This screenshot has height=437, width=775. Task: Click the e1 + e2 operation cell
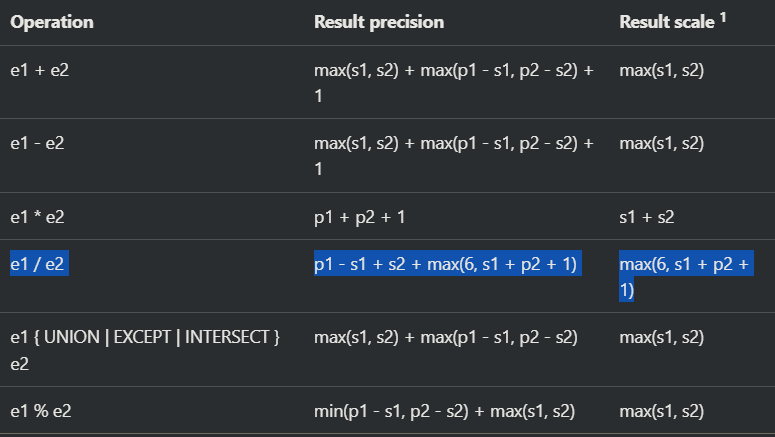[37, 71]
